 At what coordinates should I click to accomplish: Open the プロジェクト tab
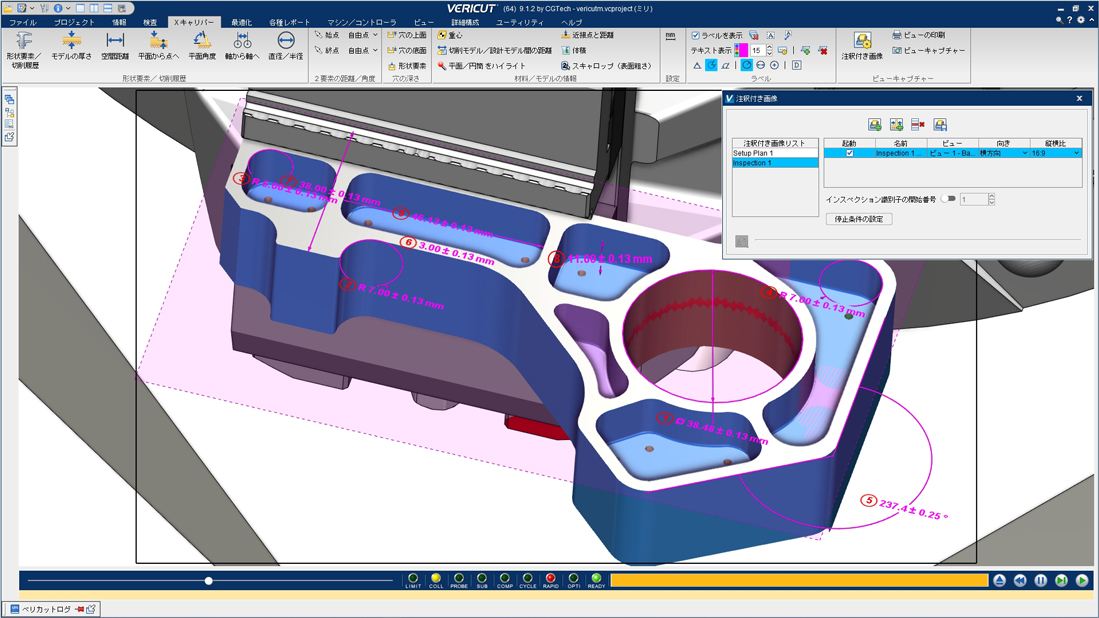(x=74, y=22)
